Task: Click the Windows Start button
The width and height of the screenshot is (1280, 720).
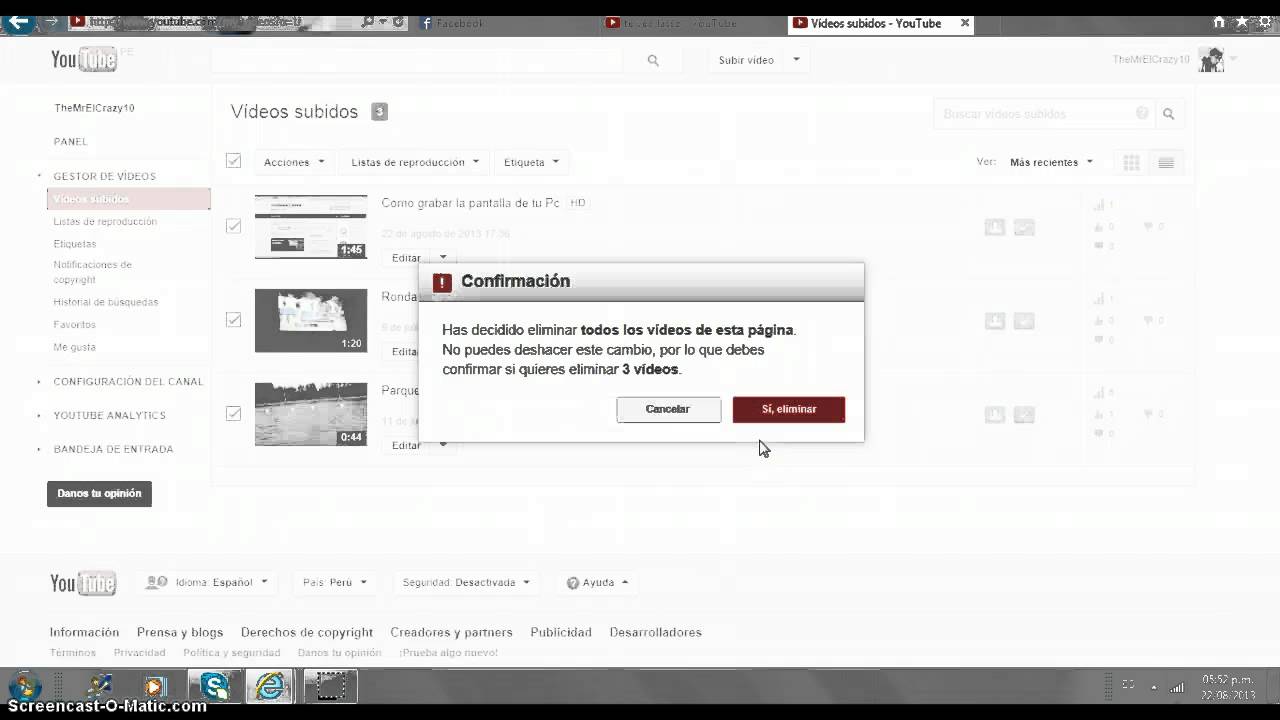Action: point(22,688)
